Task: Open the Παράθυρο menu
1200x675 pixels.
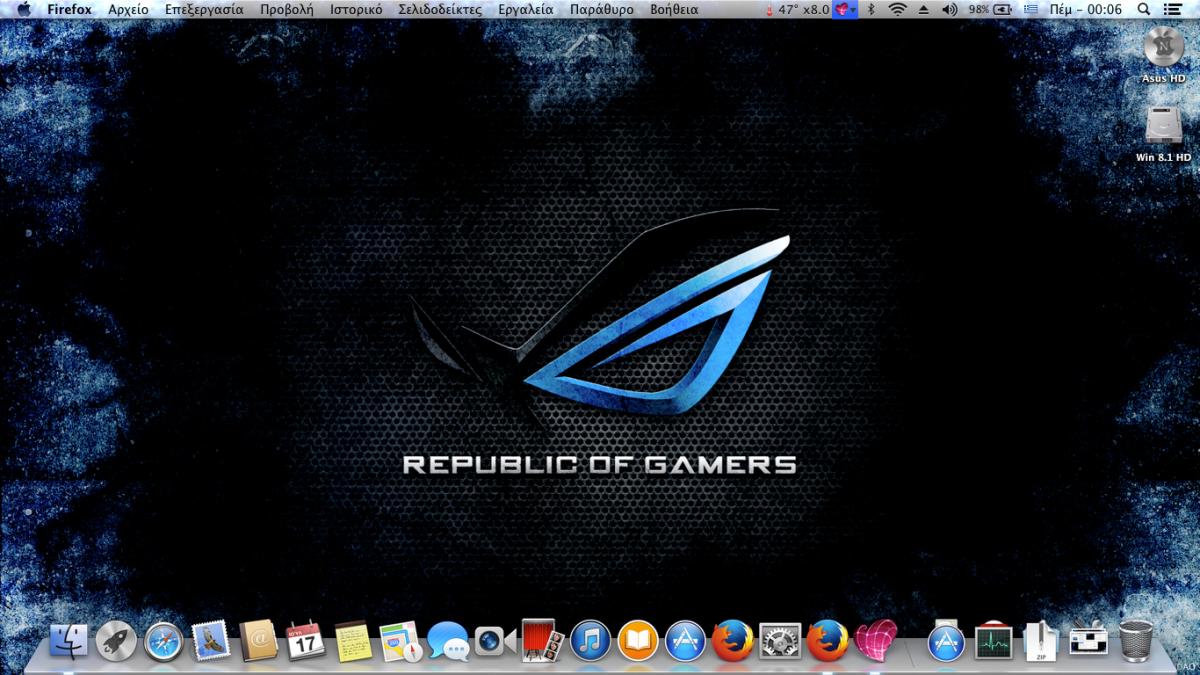Action: click(601, 9)
